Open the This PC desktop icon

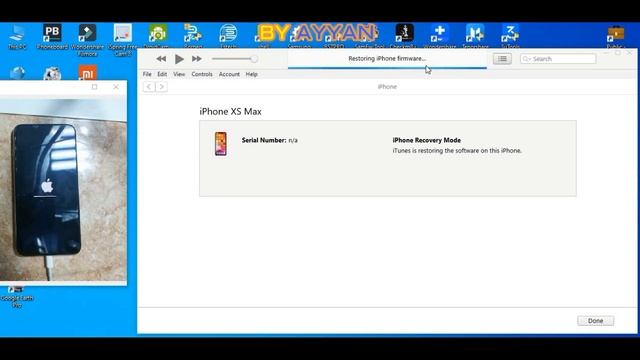17,37
